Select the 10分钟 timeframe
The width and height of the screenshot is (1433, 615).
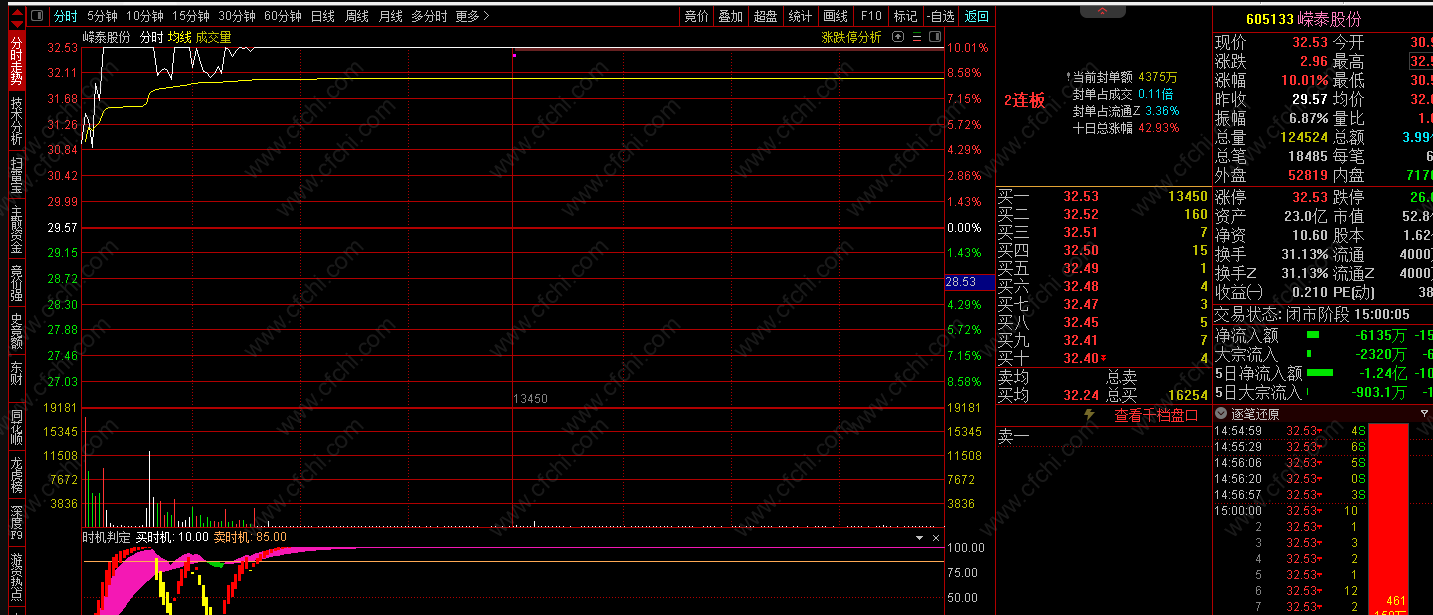coord(145,16)
